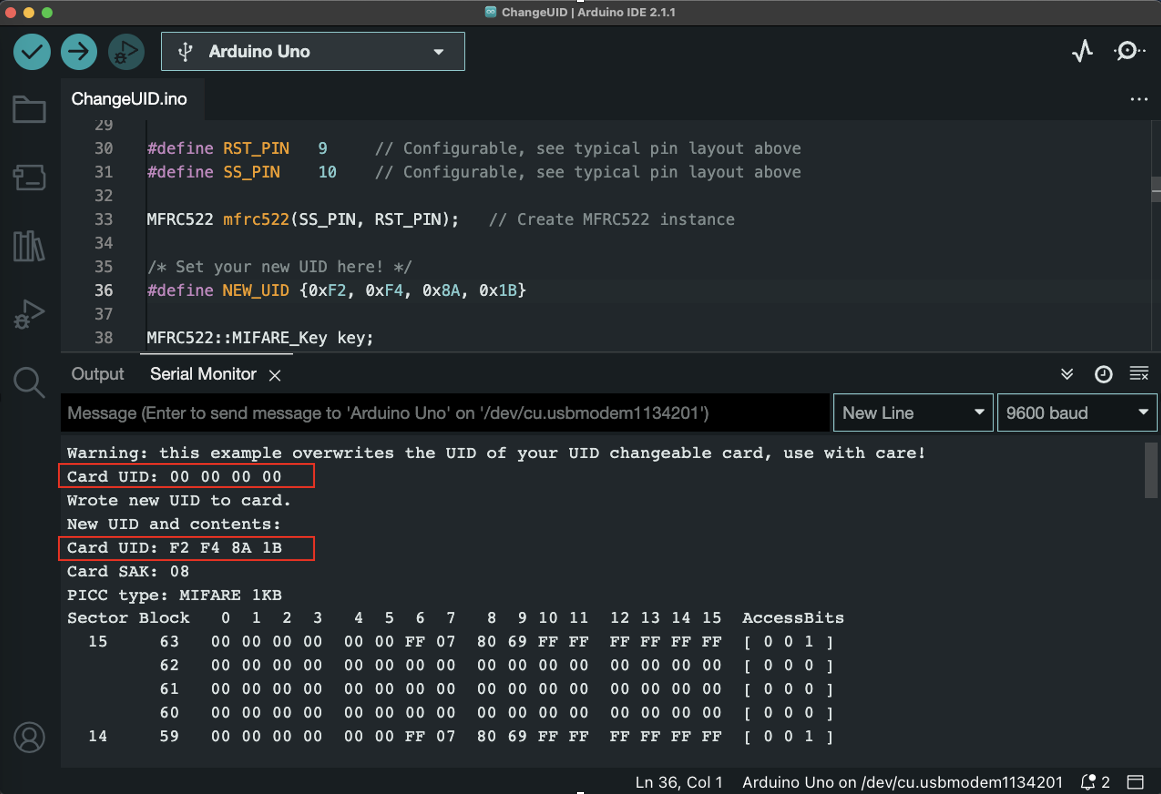Open the Boards Manager sidebar icon
This screenshot has height=794, width=1161.
click(30, 177)
